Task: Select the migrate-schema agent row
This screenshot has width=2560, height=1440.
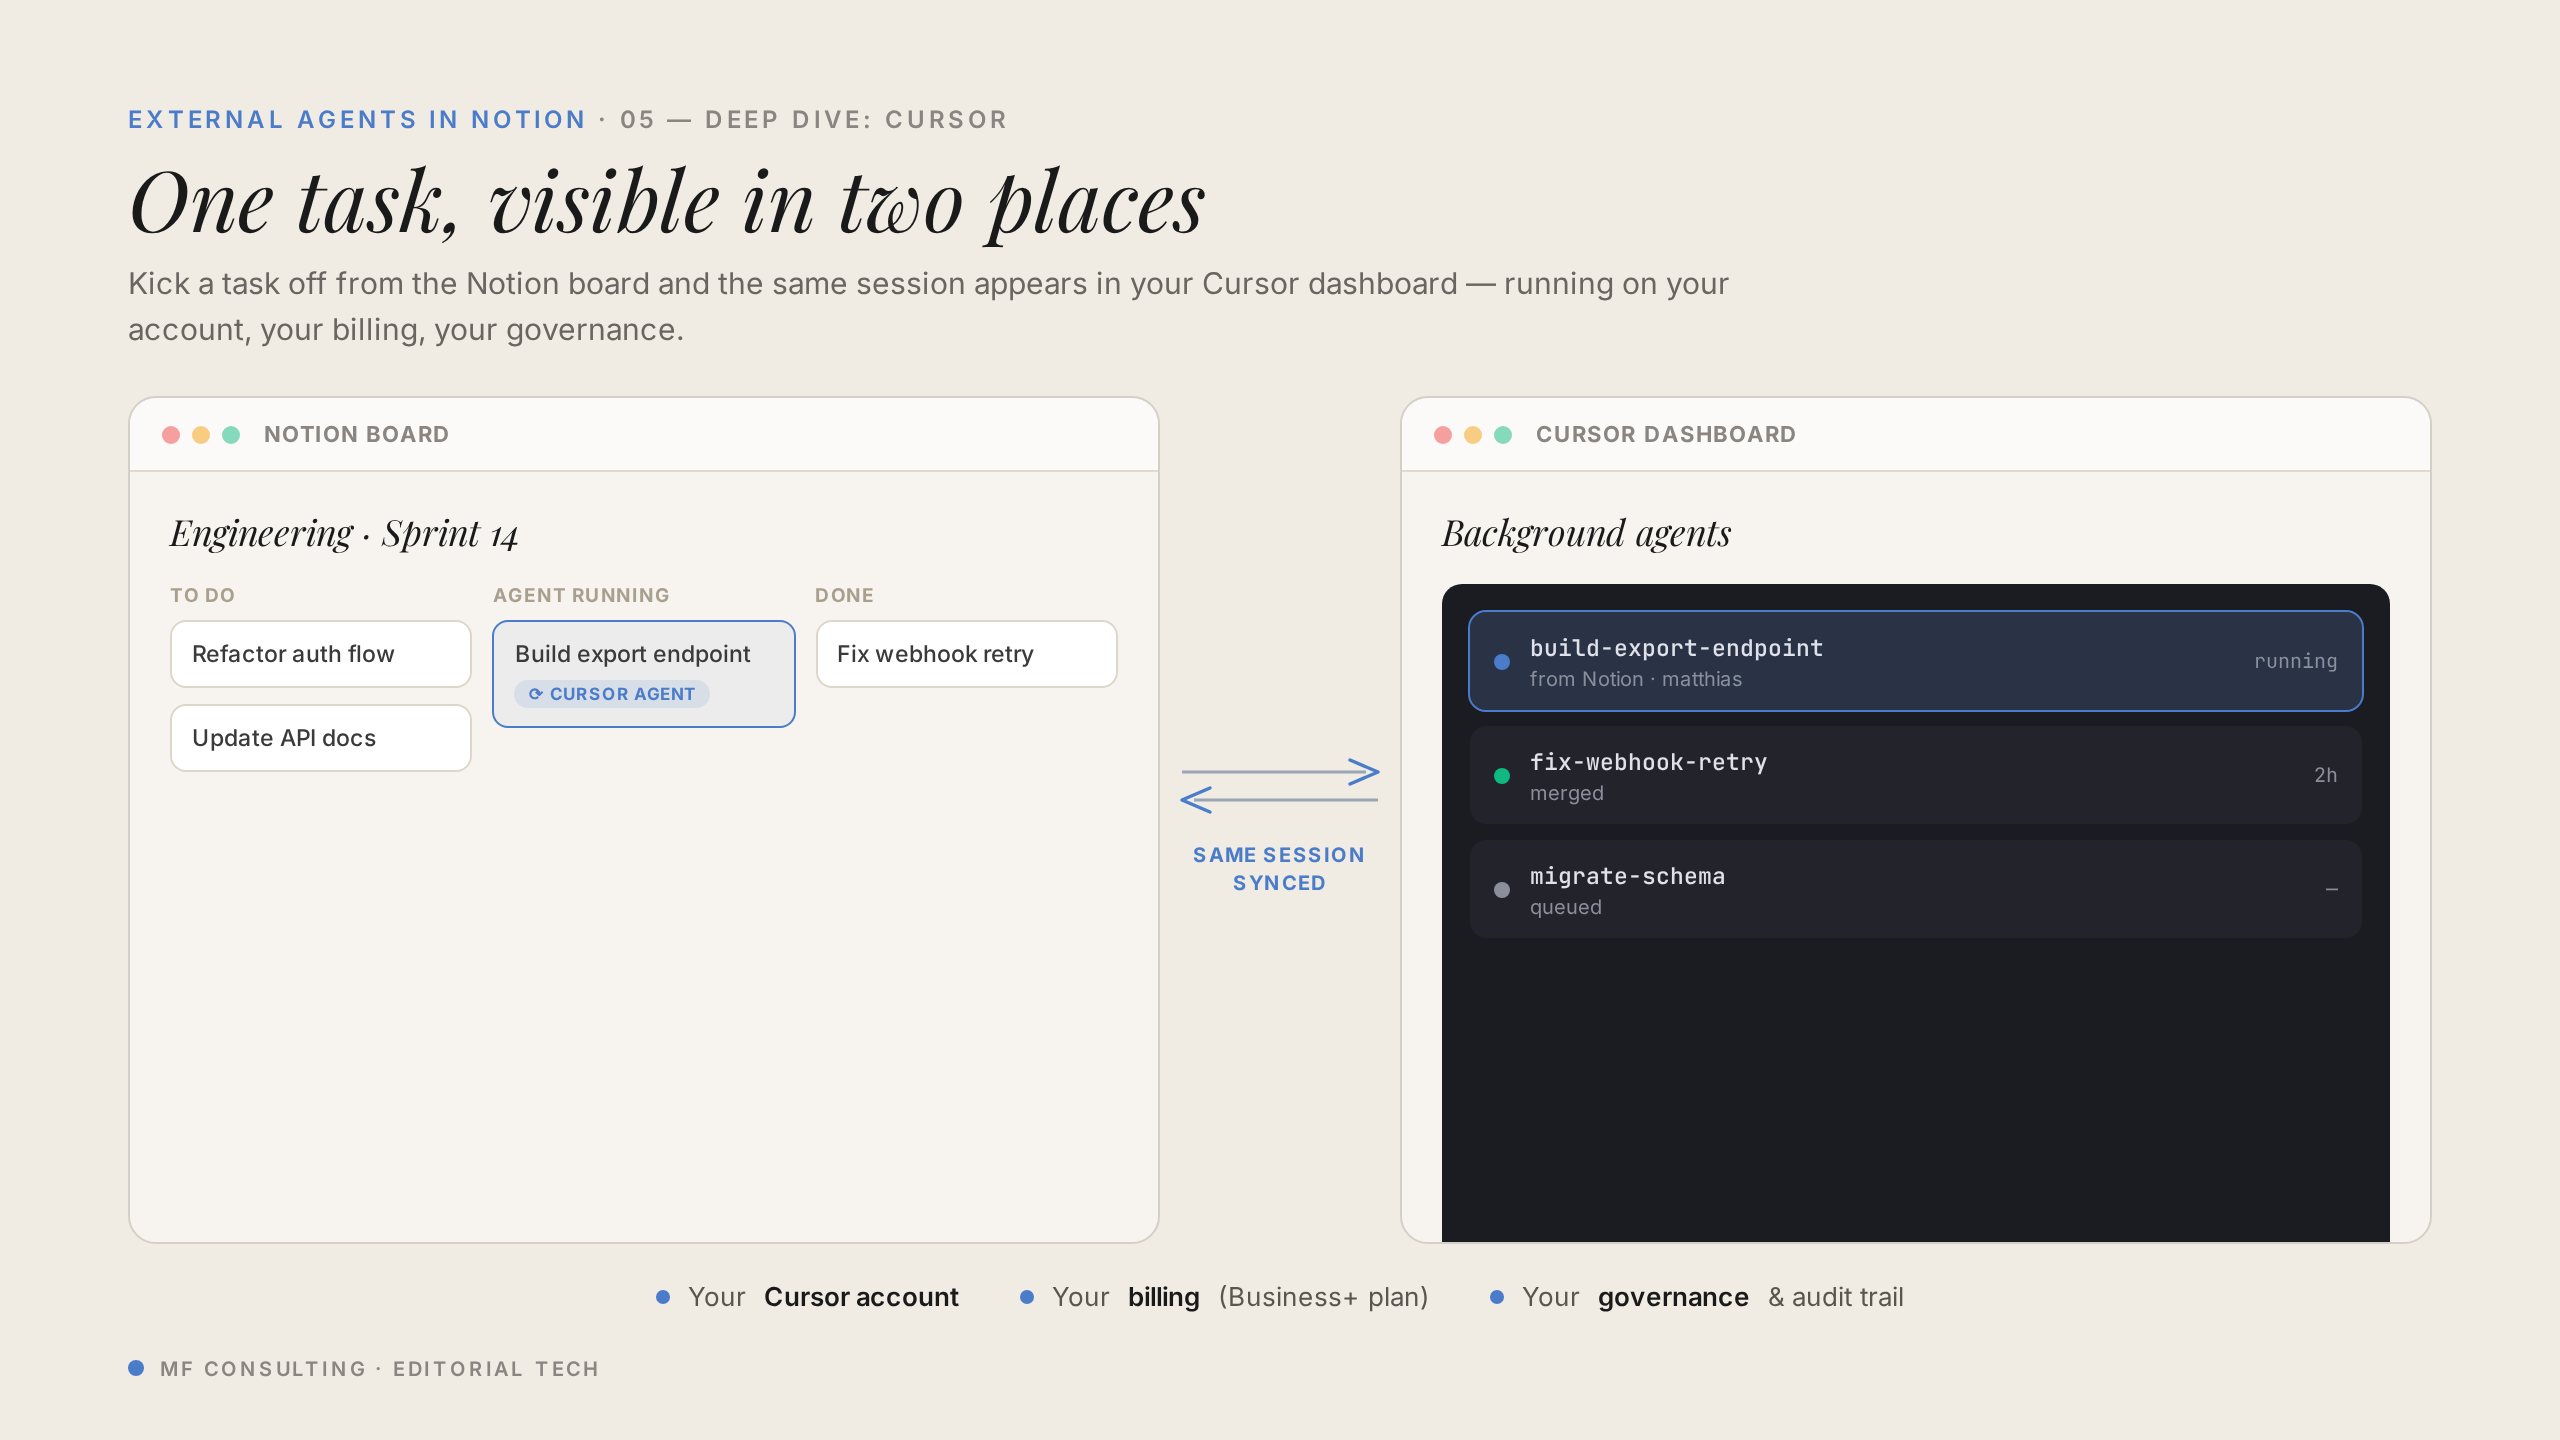Action: click(x=1916, y=889)
